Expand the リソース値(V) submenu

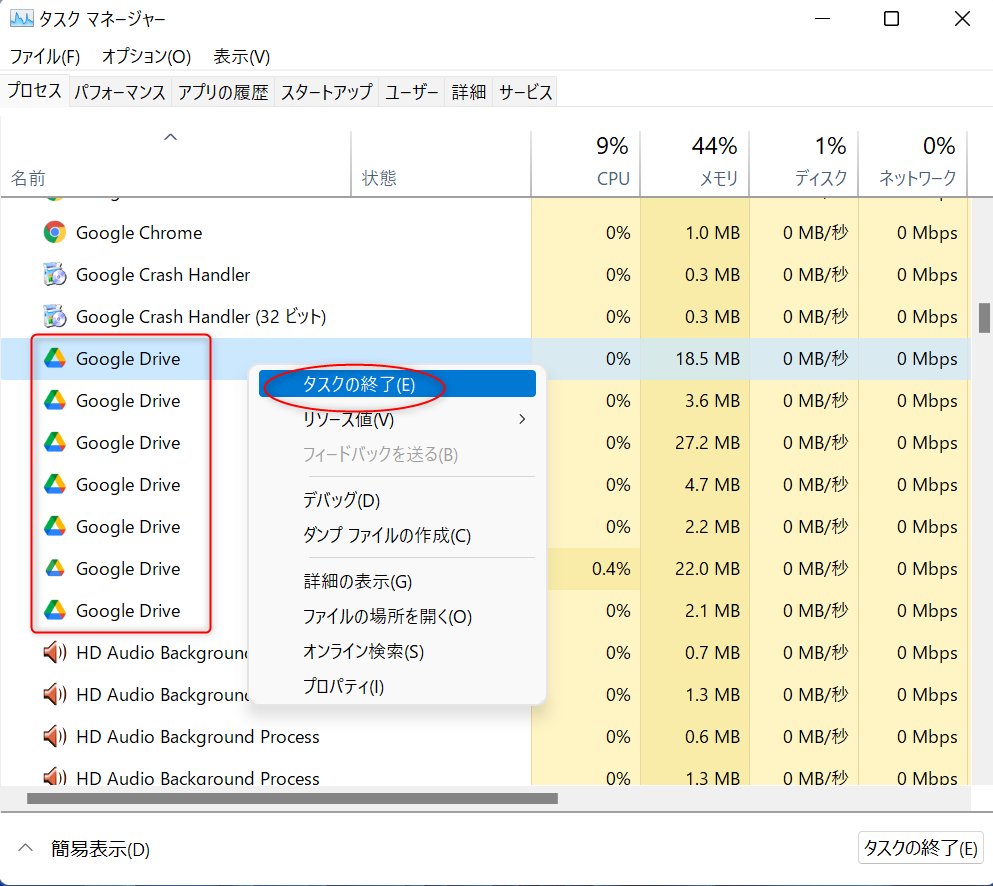click(397, 419)
